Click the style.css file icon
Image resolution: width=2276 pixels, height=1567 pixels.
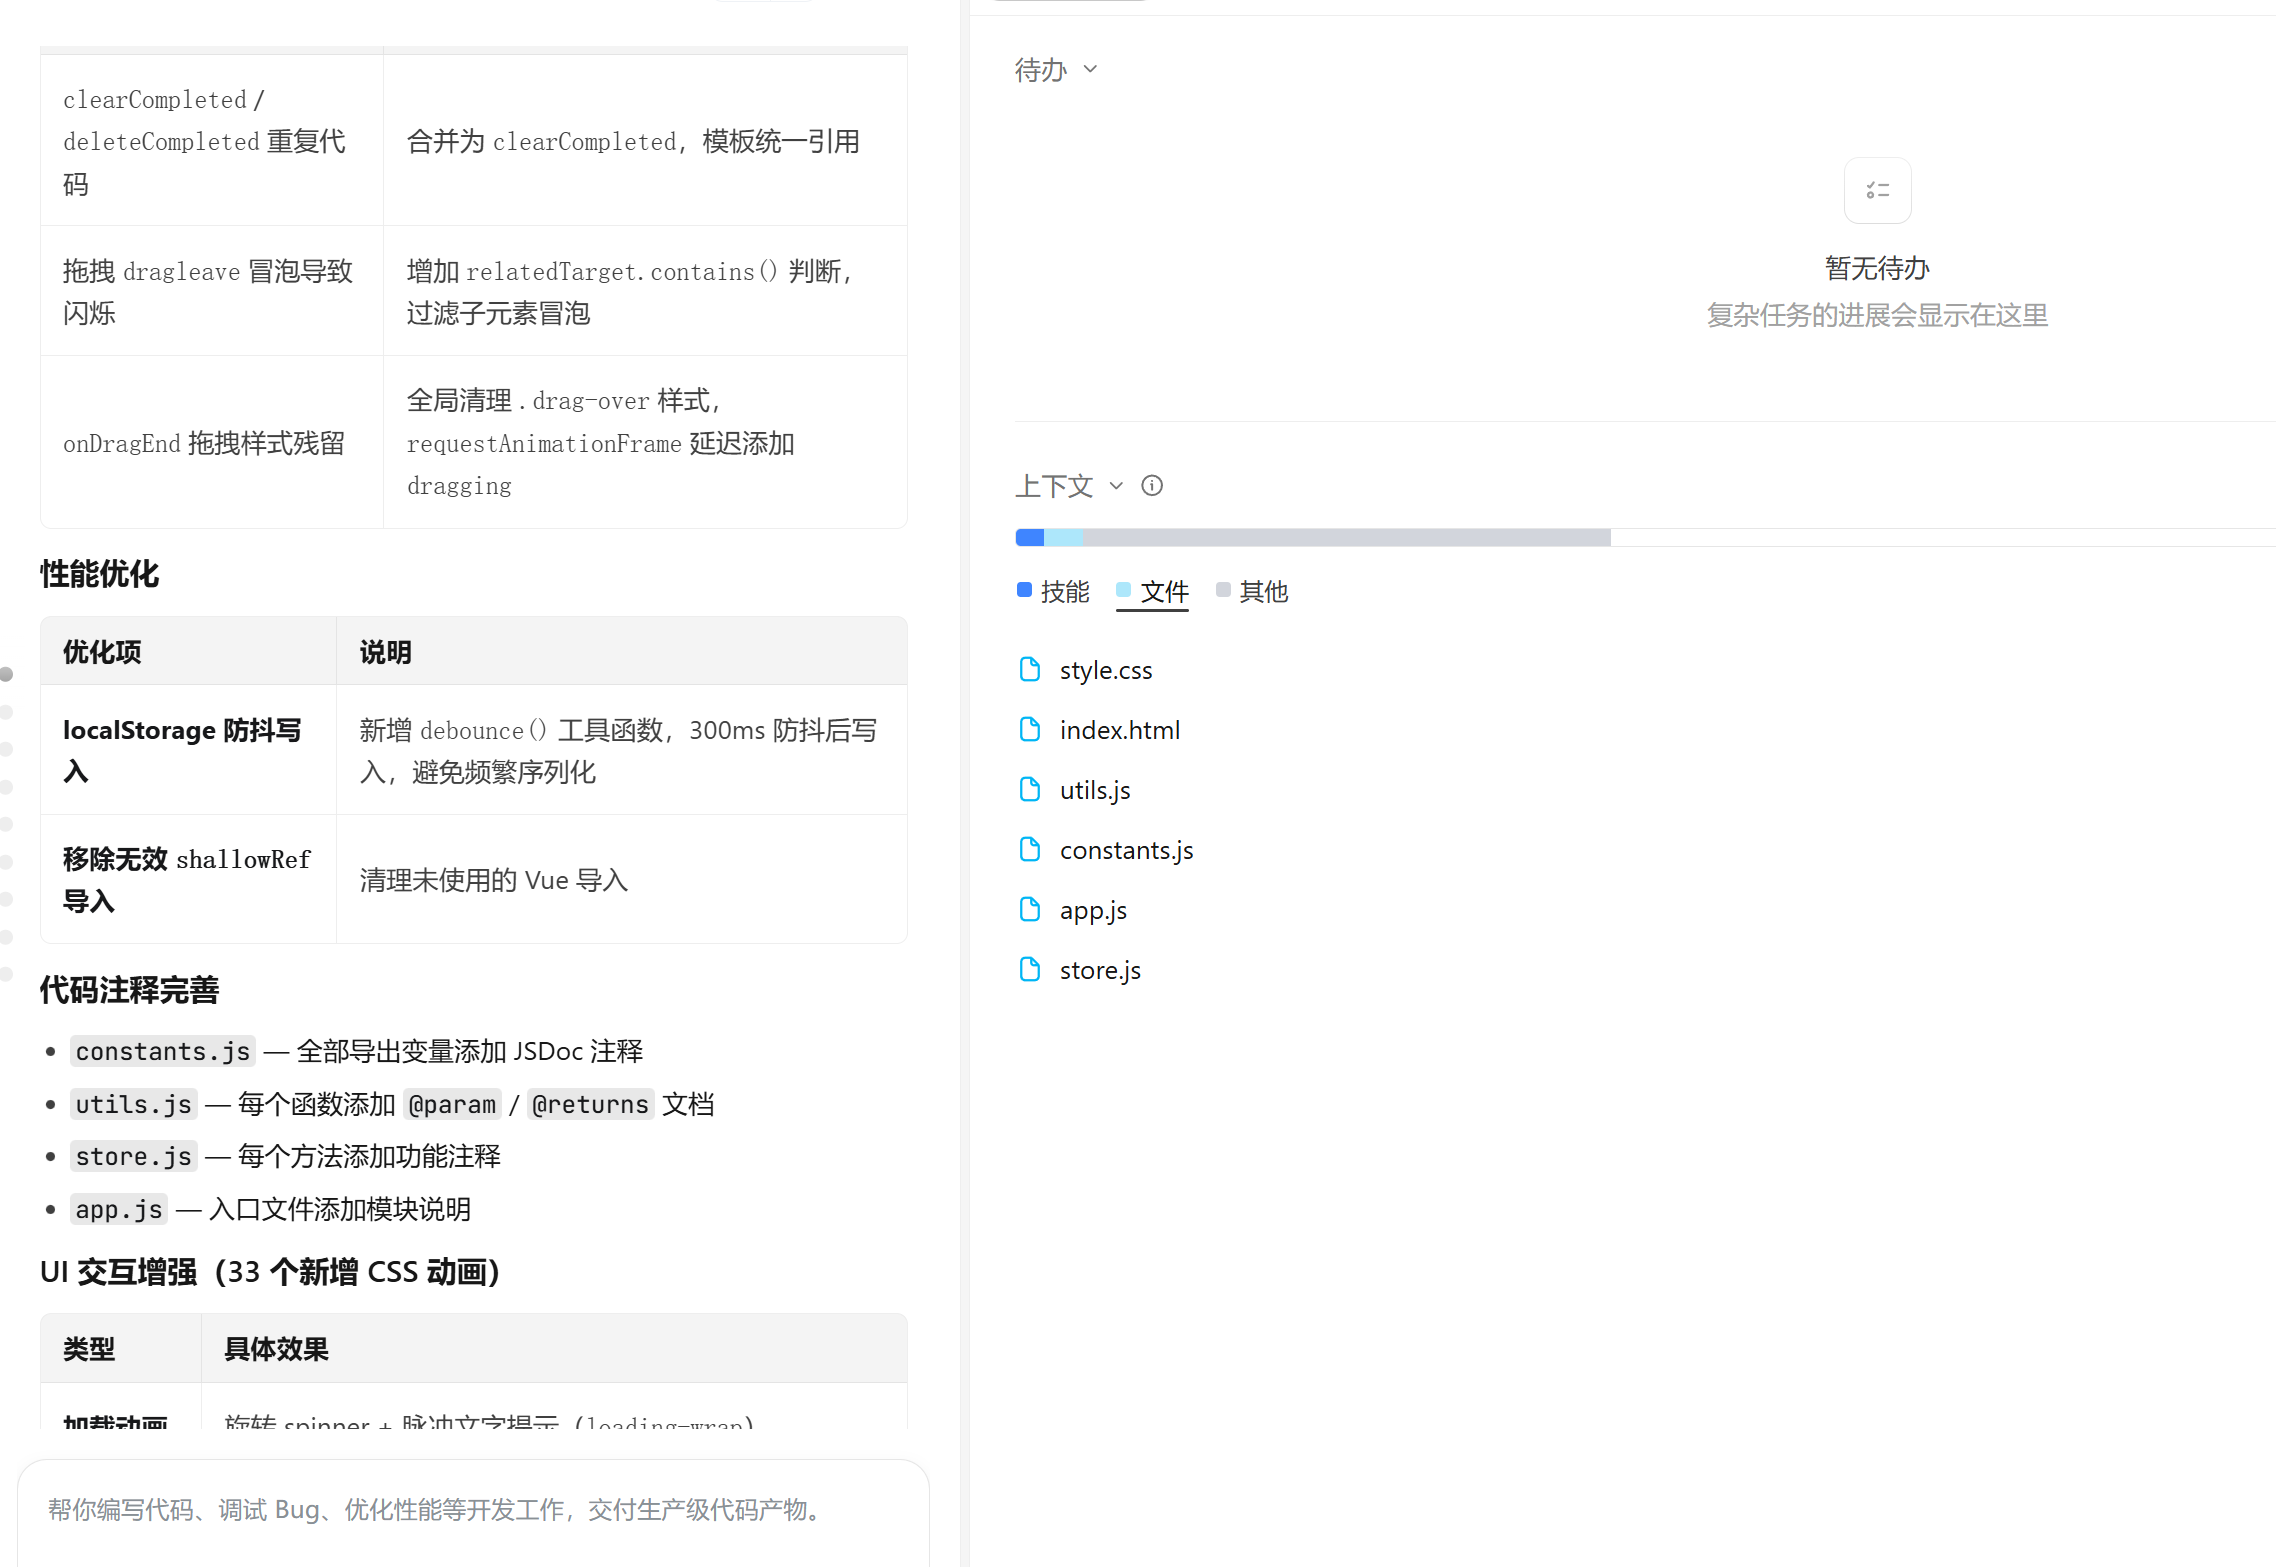pyautogui.click(x=1029, y=669)
